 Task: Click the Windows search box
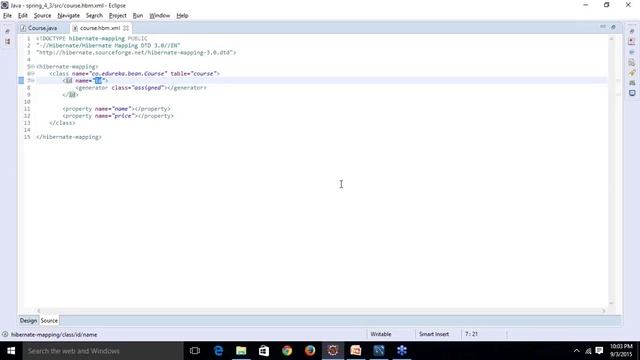click(103, 351)
